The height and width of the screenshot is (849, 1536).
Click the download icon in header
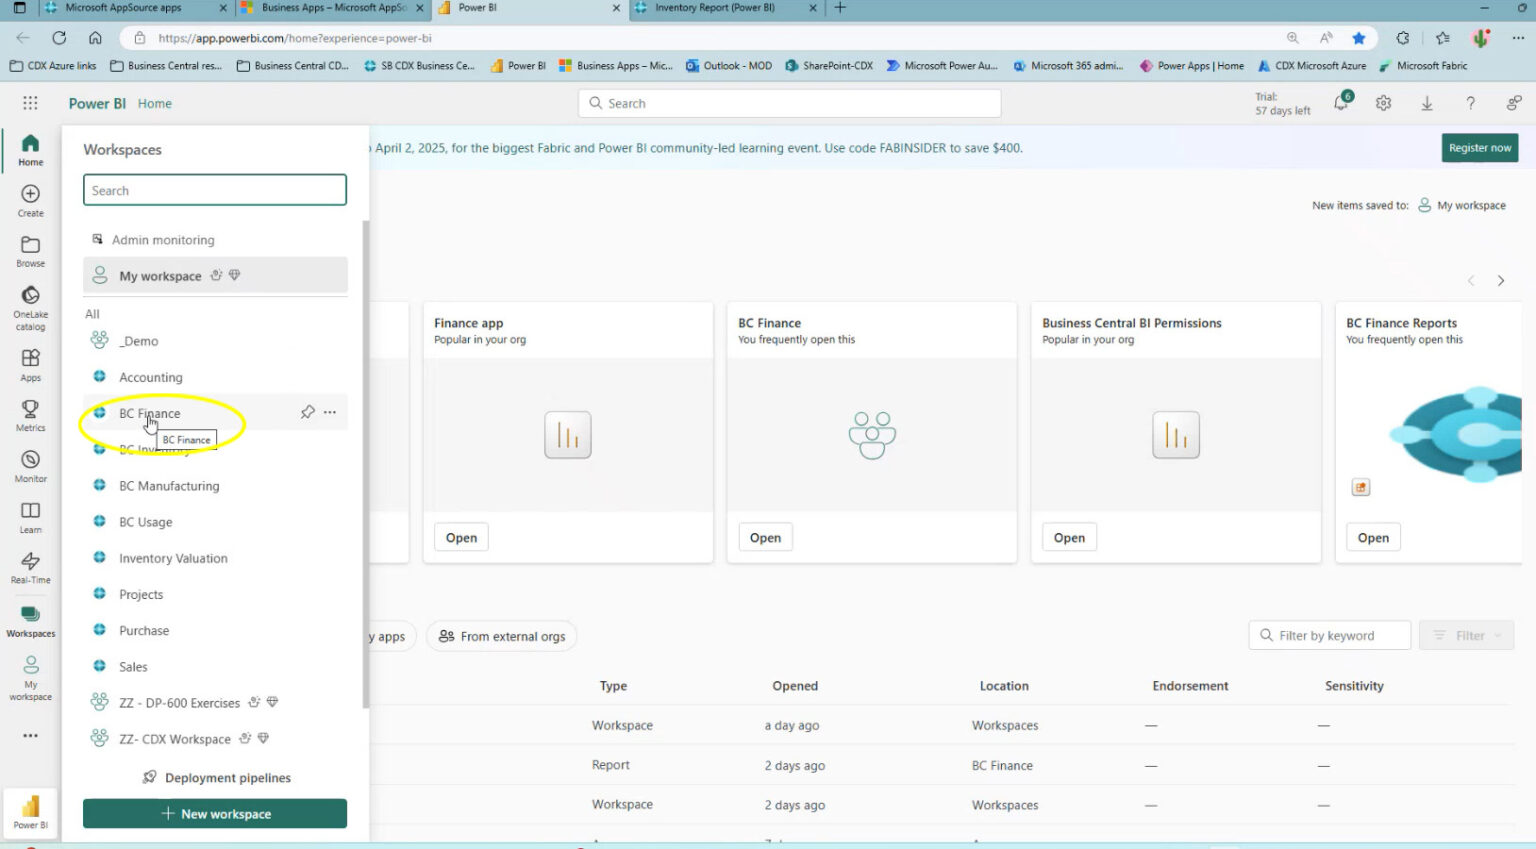coord(1427,103)
